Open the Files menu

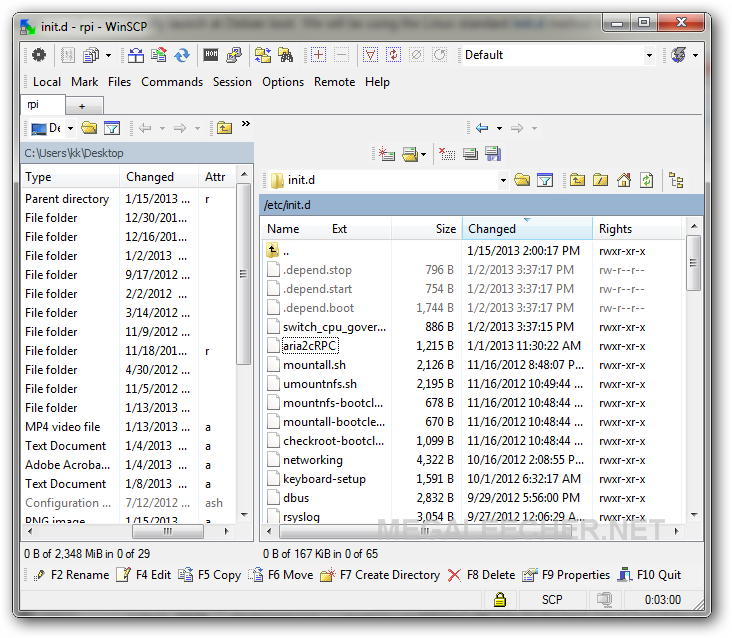point(120,82)
